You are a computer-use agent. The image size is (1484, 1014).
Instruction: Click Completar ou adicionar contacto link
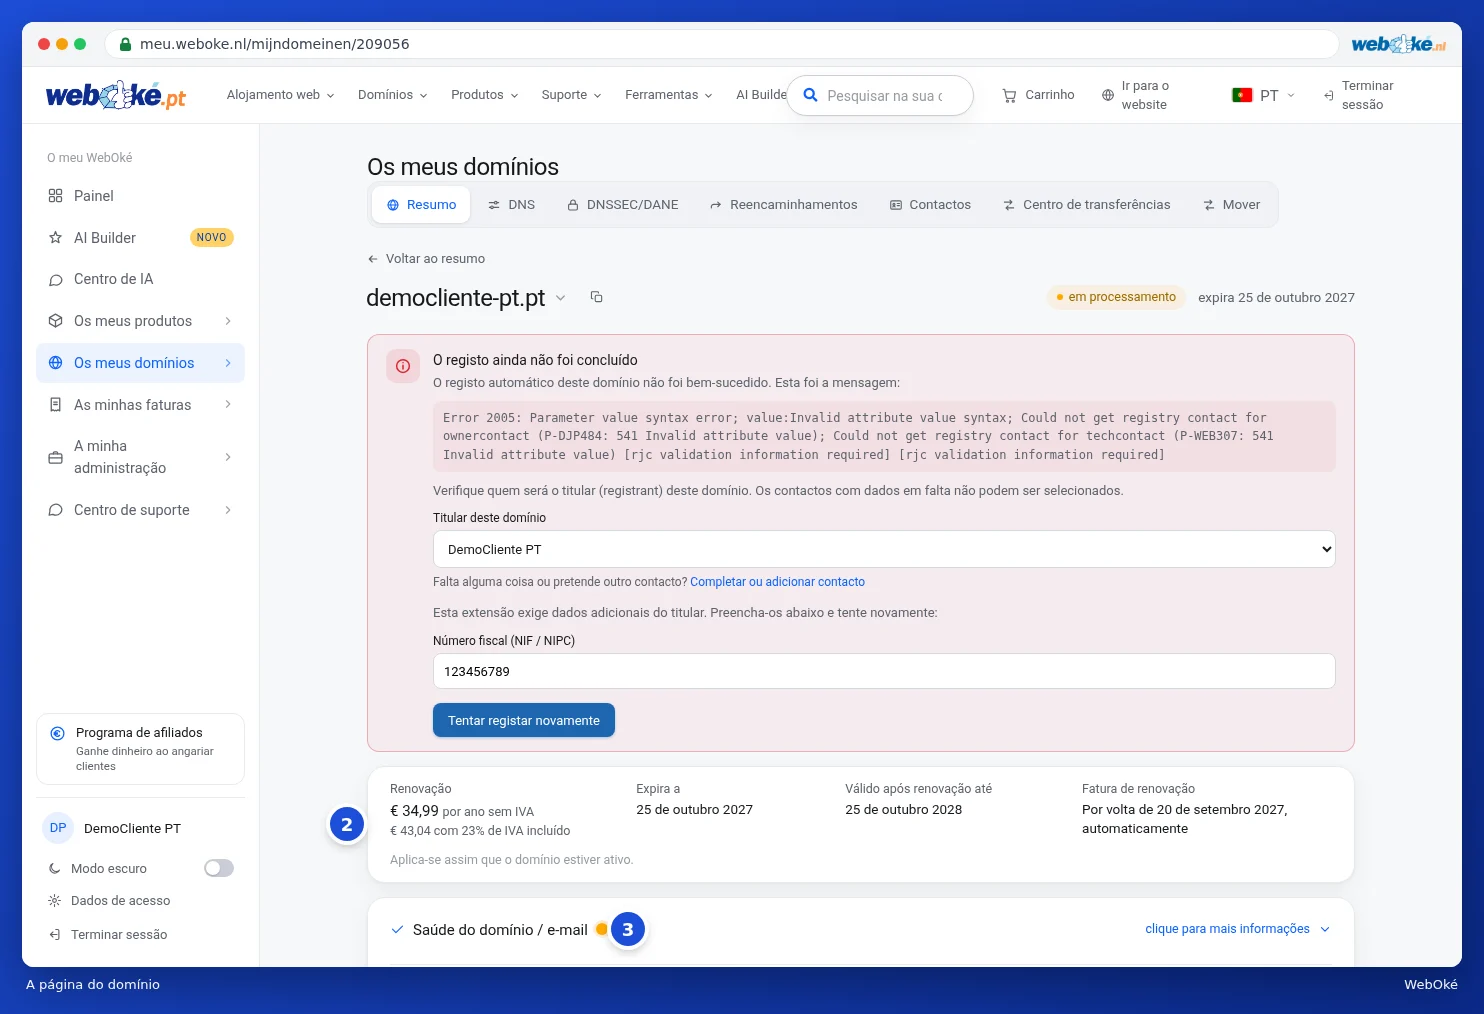point(777,582)
